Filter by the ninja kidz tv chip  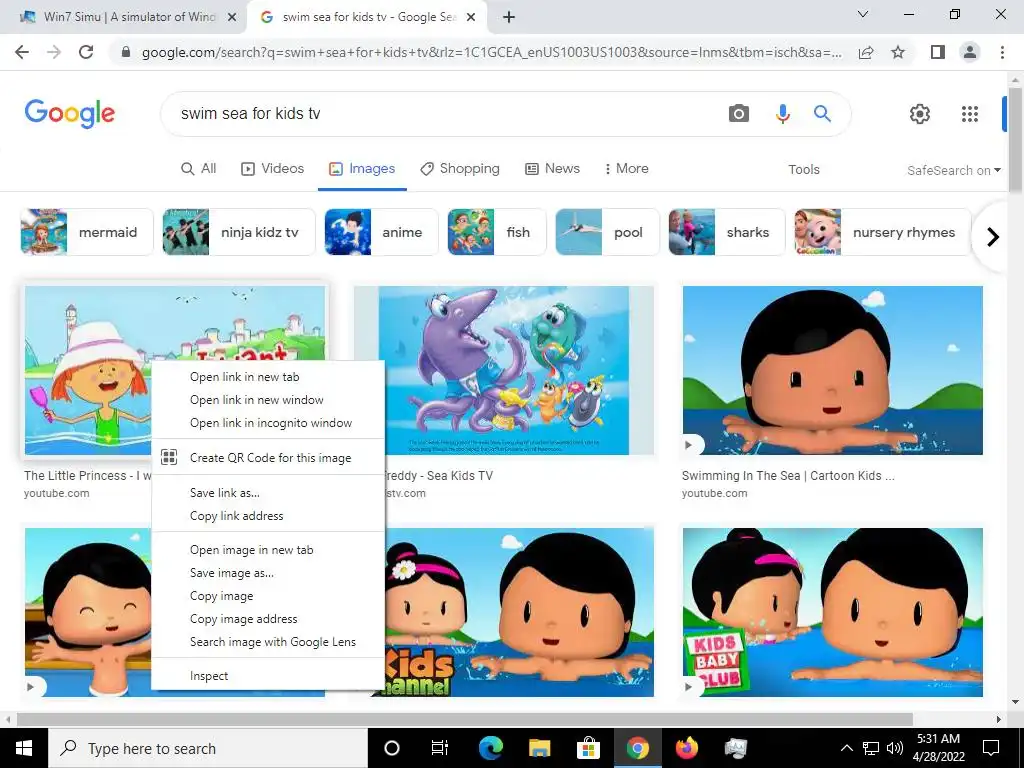(238, 232)
